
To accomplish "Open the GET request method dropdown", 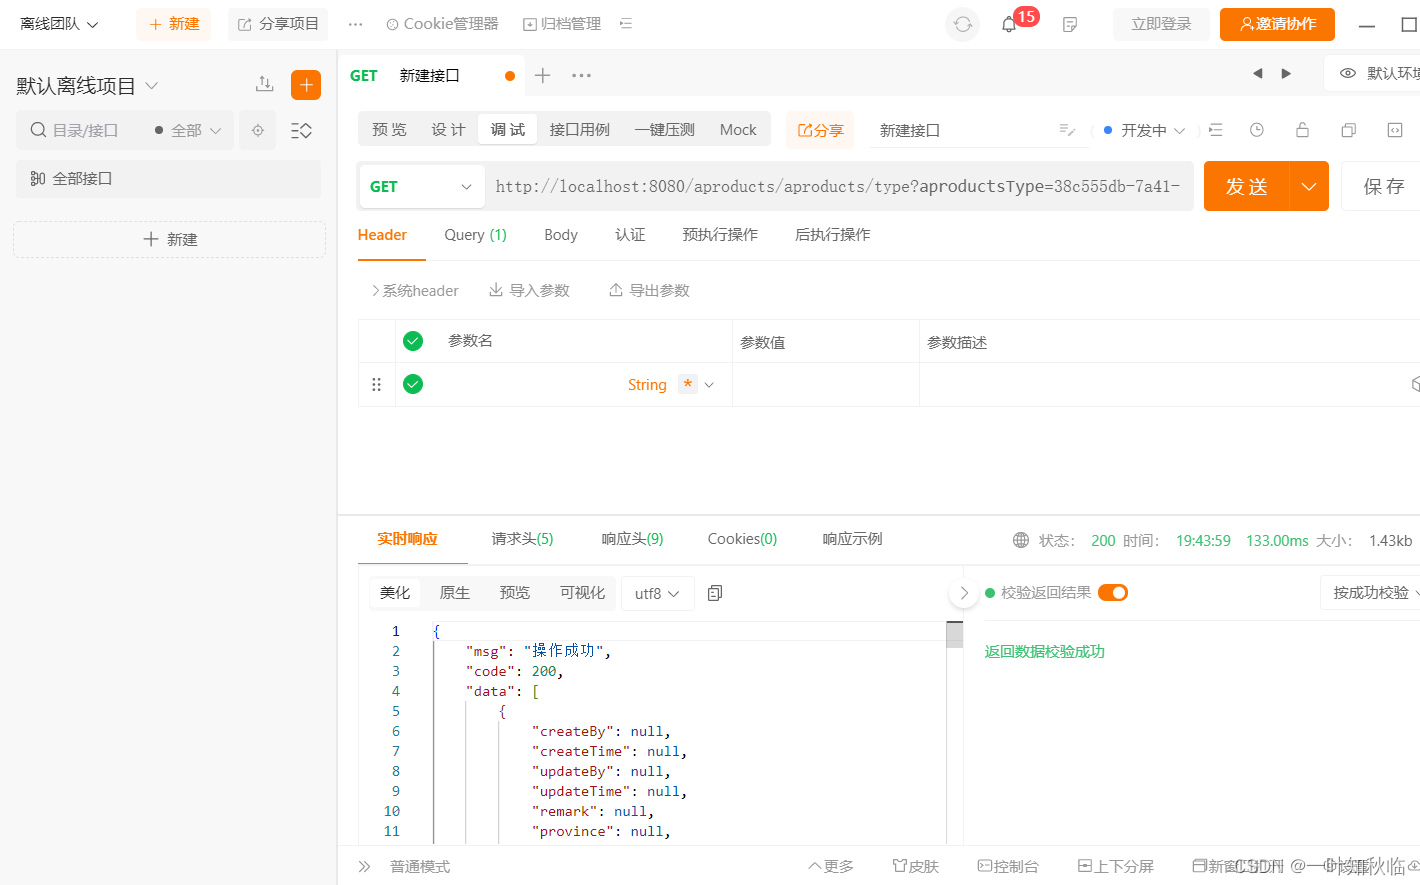I will (x=421, y=186).
